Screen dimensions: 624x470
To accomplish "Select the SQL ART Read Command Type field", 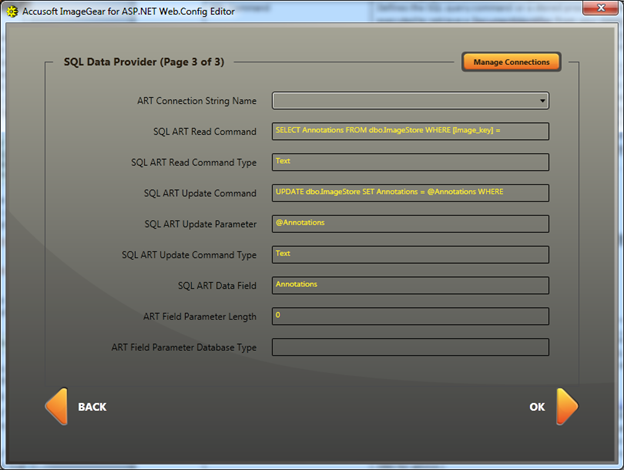I will coord(410,162).
